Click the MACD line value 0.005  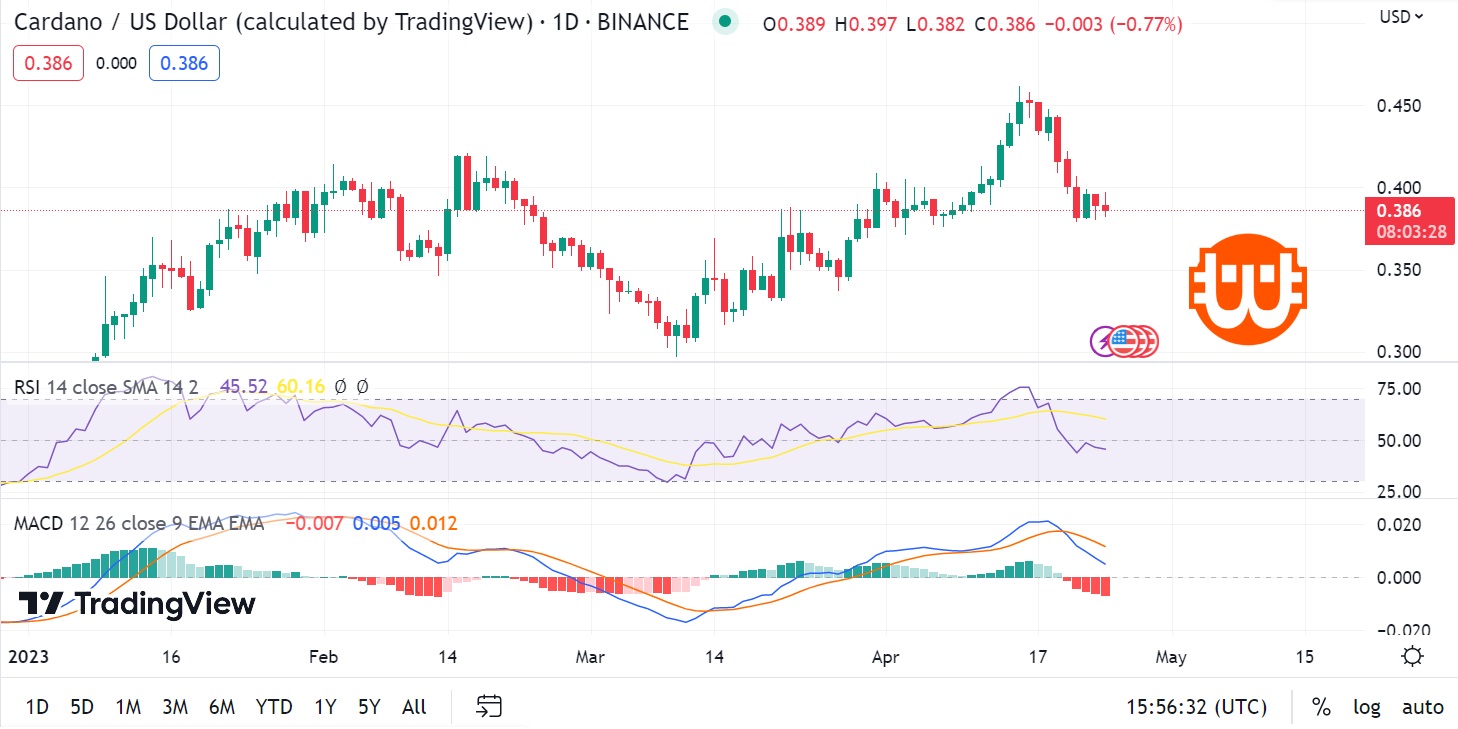[376, 523]
